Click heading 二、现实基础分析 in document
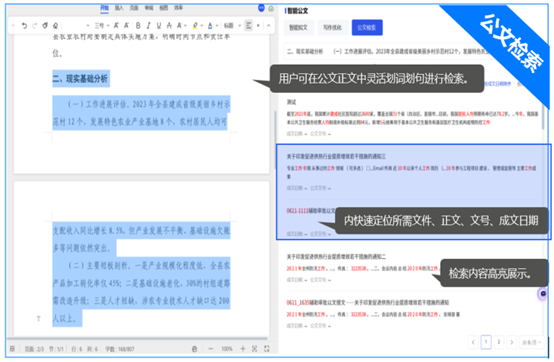The image size is (554, 362). point(80,78)
